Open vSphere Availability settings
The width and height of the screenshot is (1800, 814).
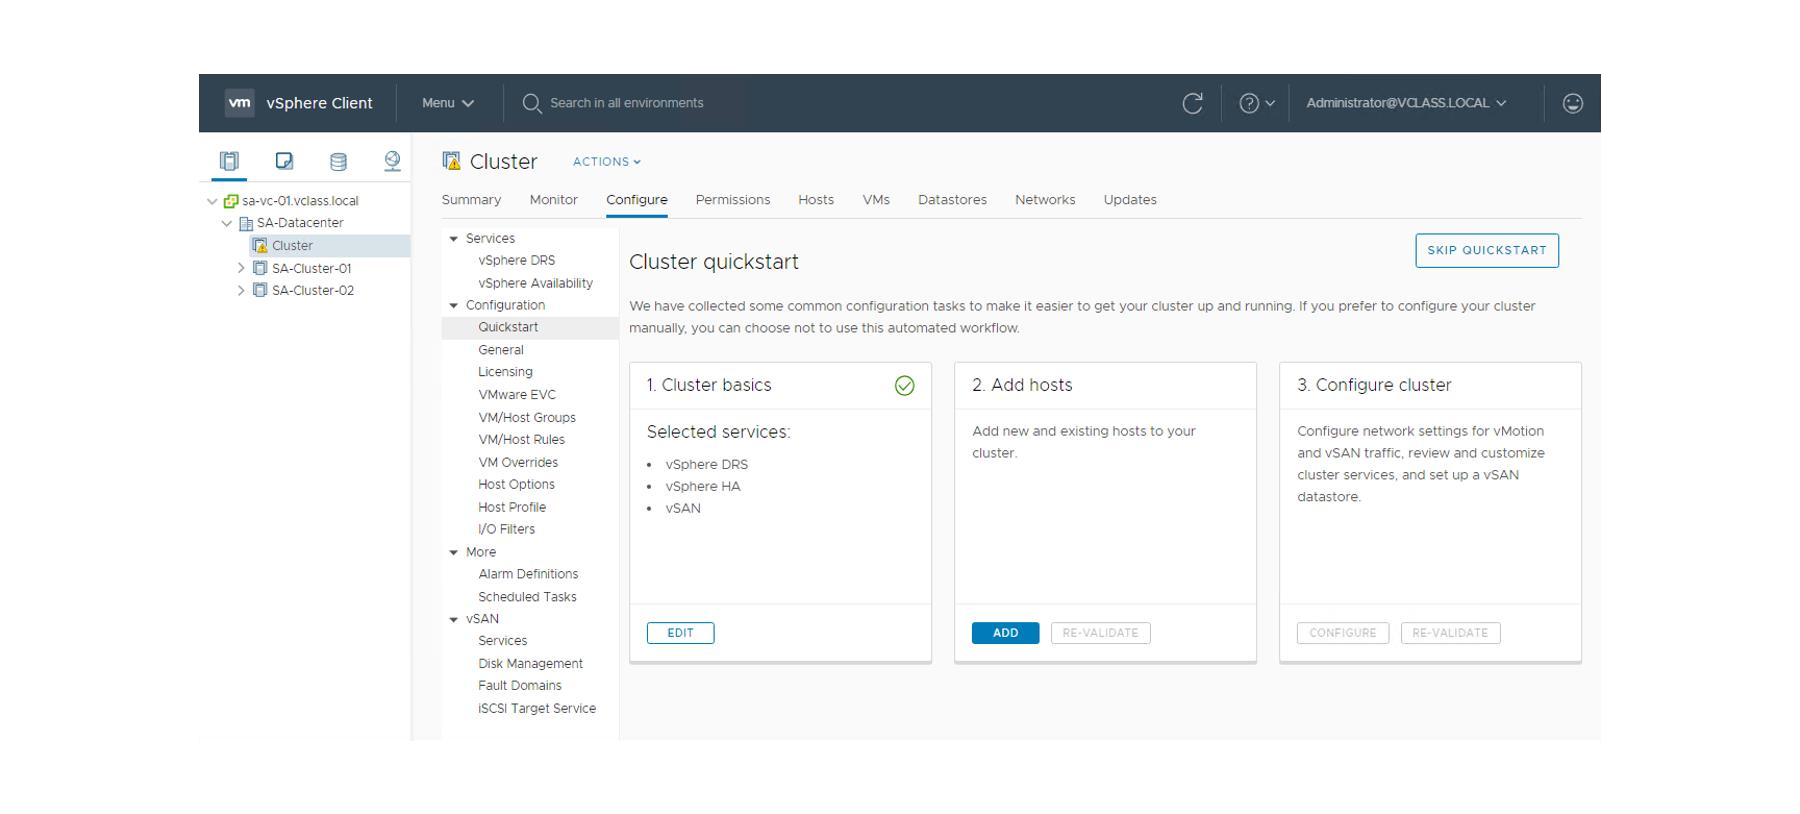point(536,283)
